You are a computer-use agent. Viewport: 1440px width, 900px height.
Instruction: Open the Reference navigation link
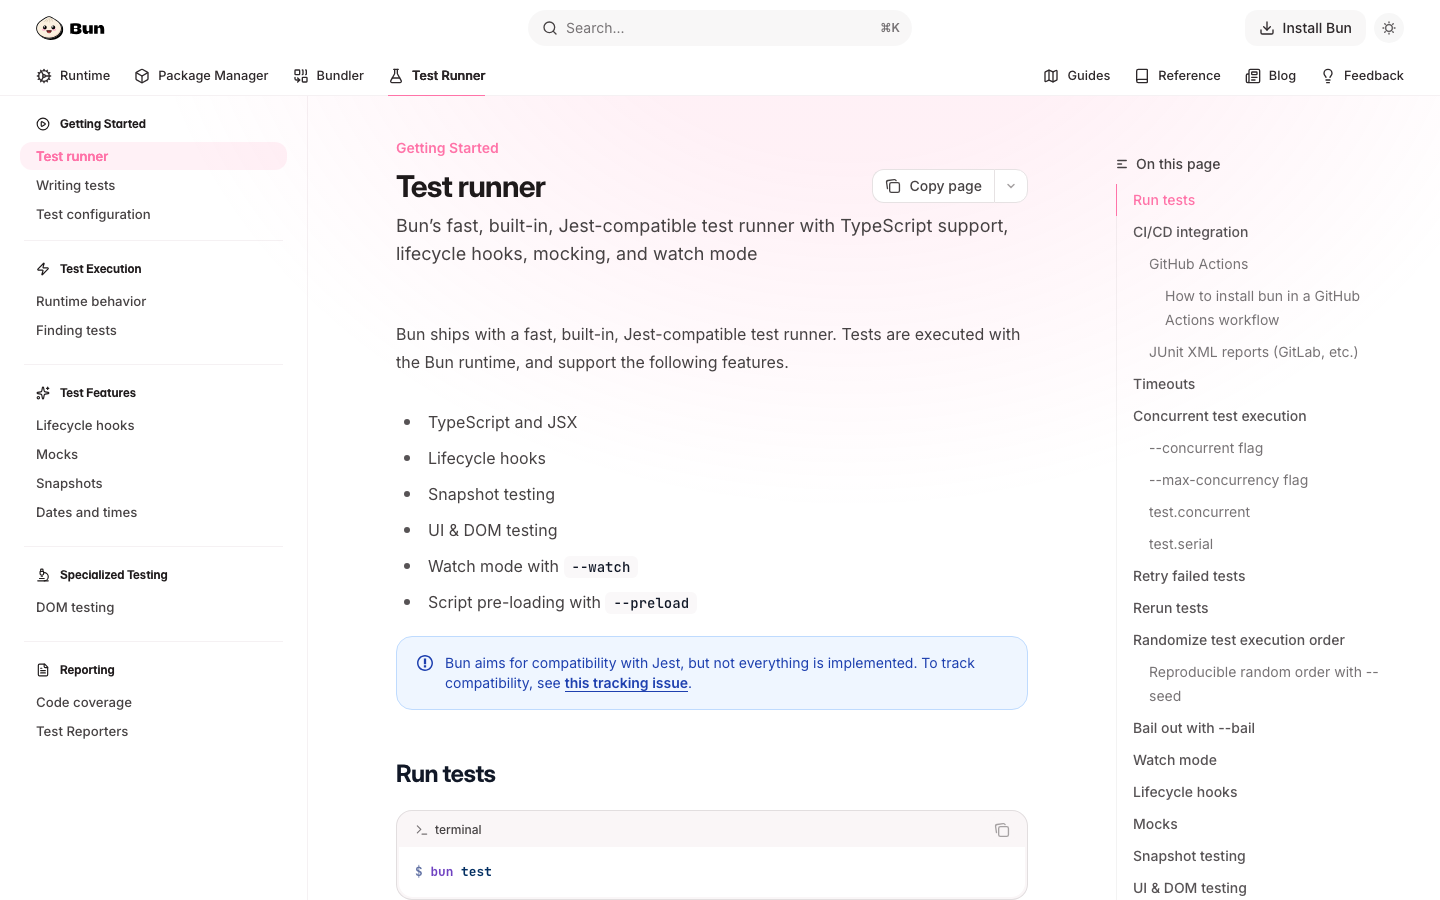1177,76
